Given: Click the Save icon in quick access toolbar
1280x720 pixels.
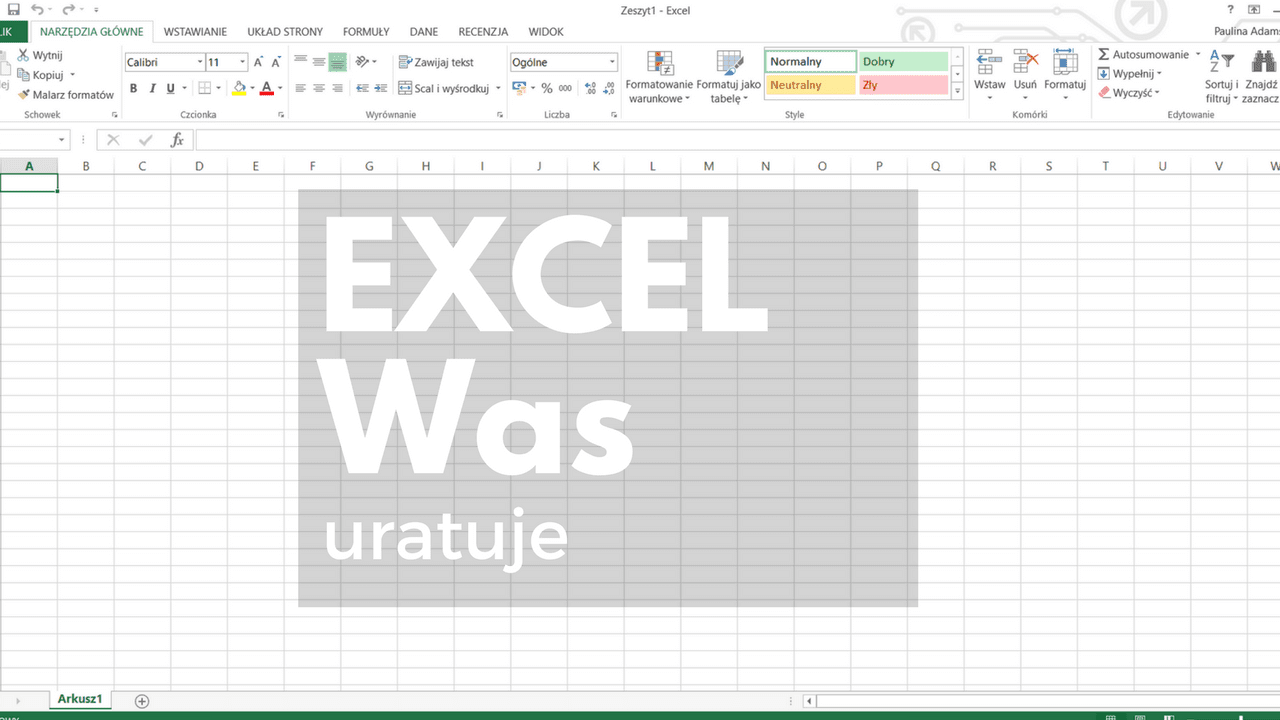Looking at the screenshot, I should 13,10.
